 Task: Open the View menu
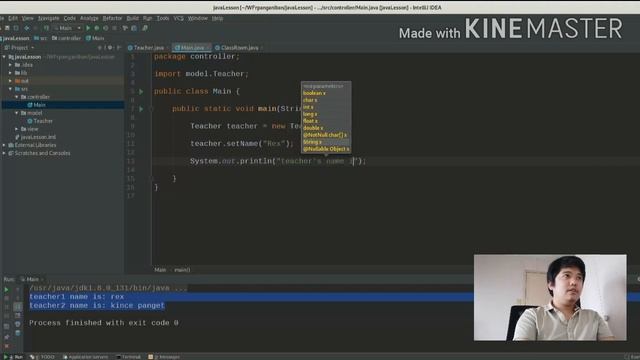[x=27, y=18]
